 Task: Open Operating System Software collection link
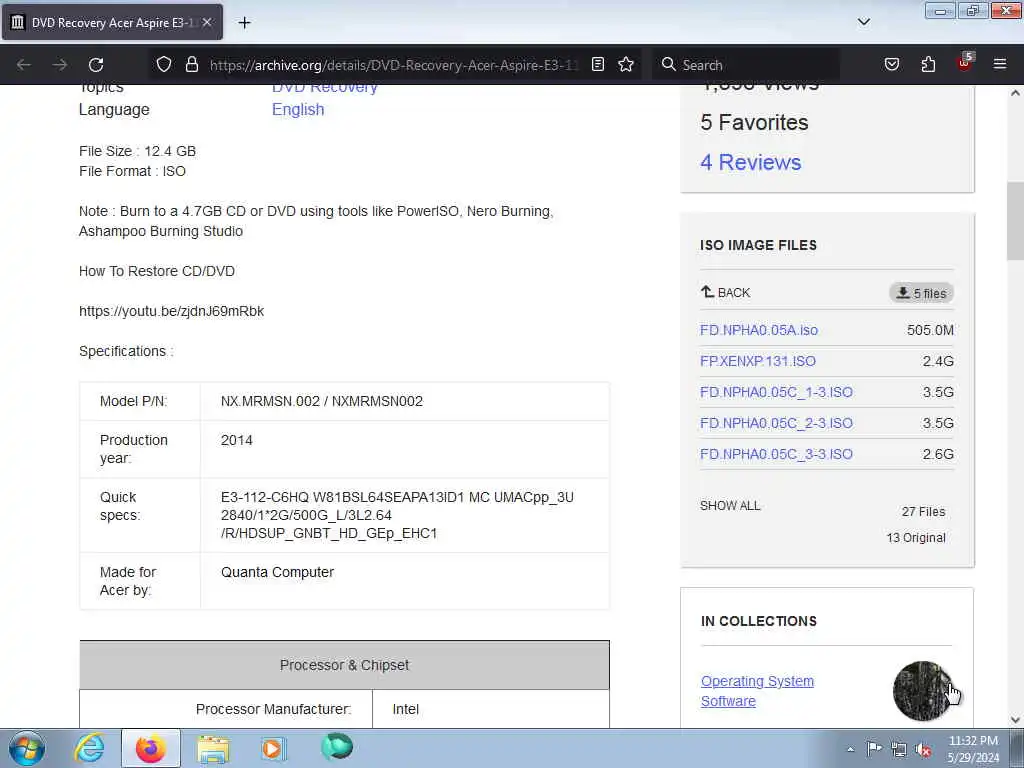(757, 691)
